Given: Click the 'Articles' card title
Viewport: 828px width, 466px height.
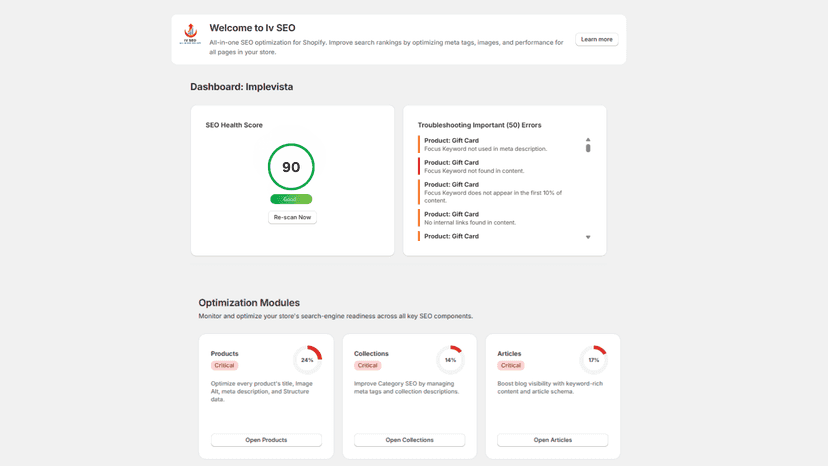Looking at the screenshot, I should [509, 353].
